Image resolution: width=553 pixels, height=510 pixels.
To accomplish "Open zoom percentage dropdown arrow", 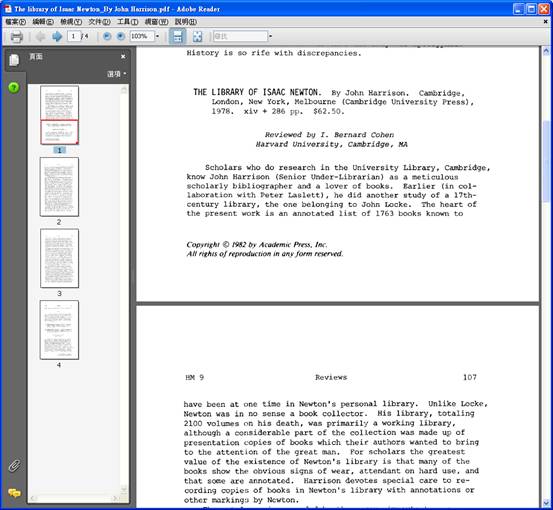I will tap(157, 36).
